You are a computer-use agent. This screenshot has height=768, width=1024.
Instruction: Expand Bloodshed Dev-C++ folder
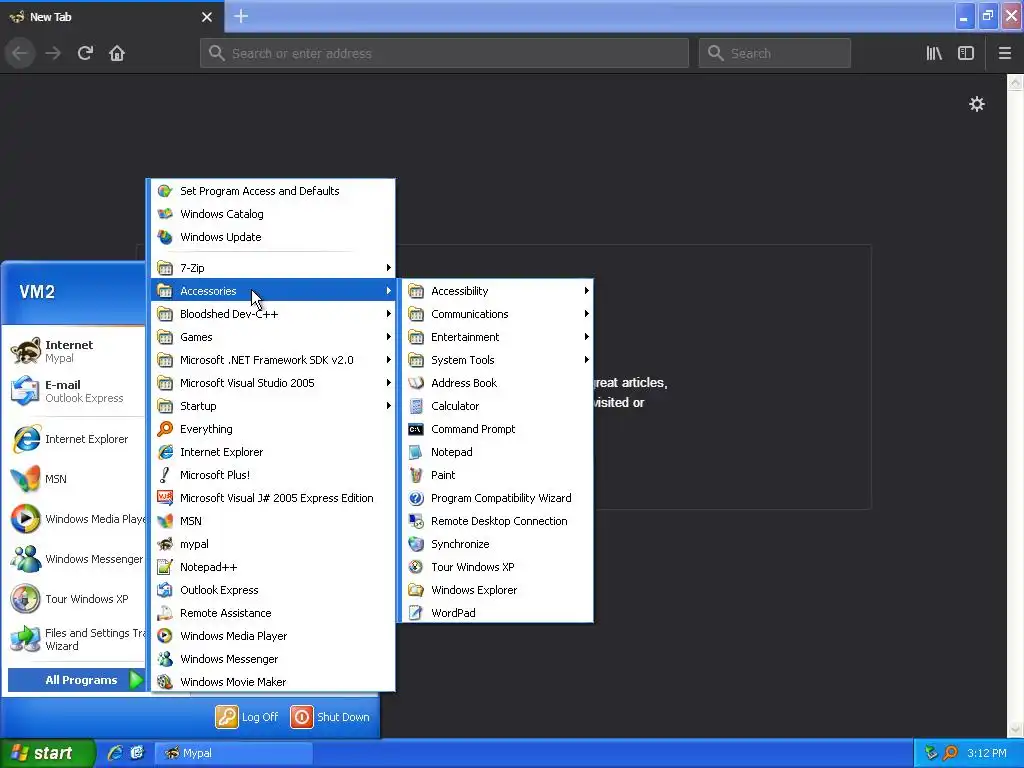[273, 314]
